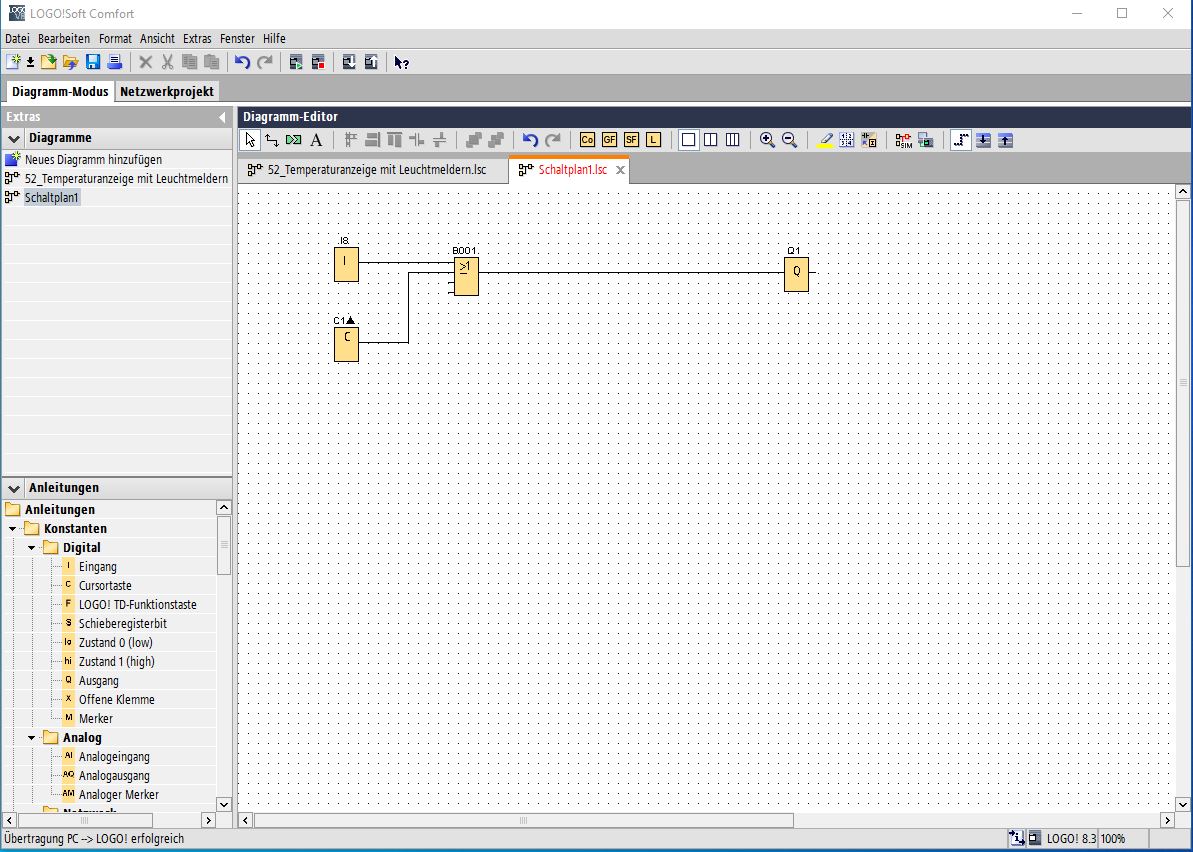Open the Co constants block list
1193x852 pixels.
point(587,140)
